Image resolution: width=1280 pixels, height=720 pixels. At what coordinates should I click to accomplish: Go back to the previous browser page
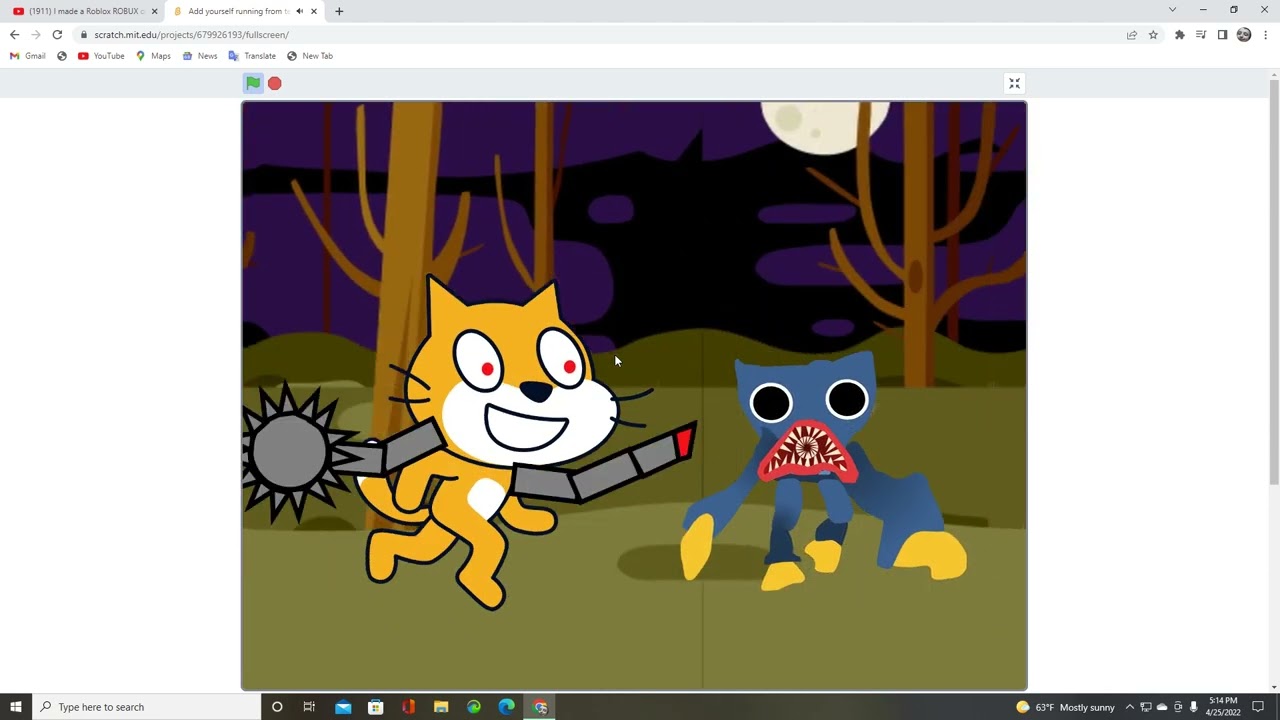pos(15,35)
